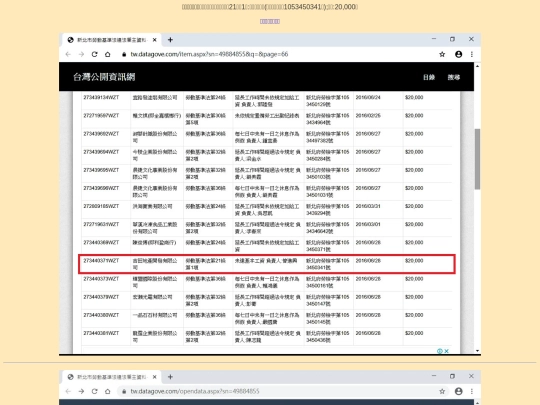Click the date cell 2016/06/24
This screenshot has height=405, width=540.
point(368,97)
